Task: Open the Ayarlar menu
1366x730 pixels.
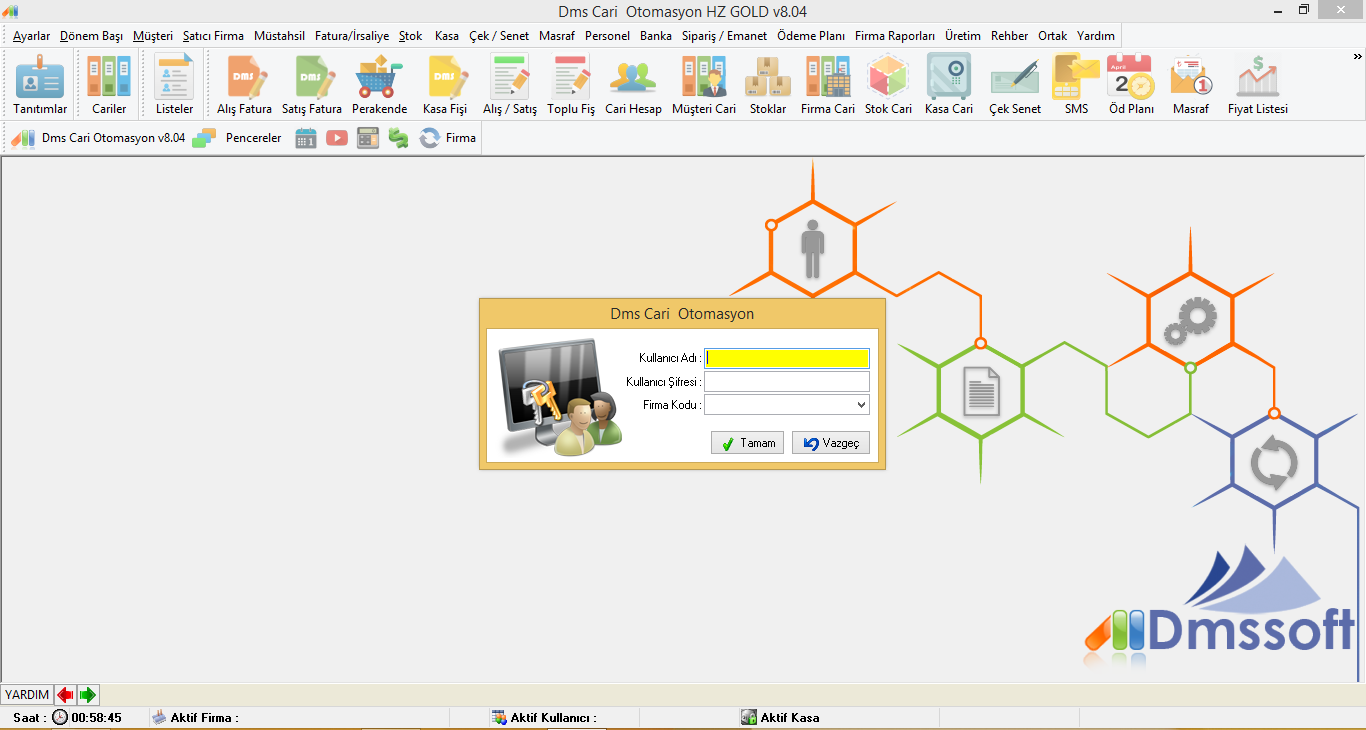Action: (31, 36)
